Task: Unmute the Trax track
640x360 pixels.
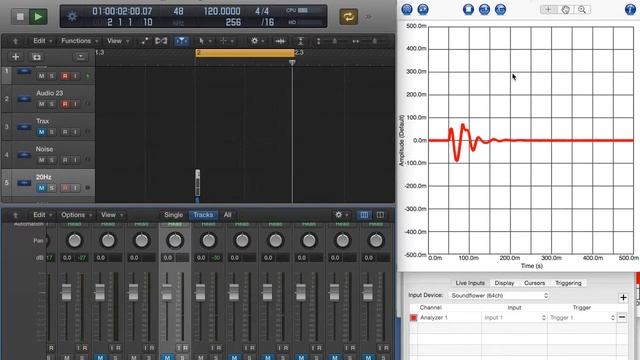Action: pos(41,132)
